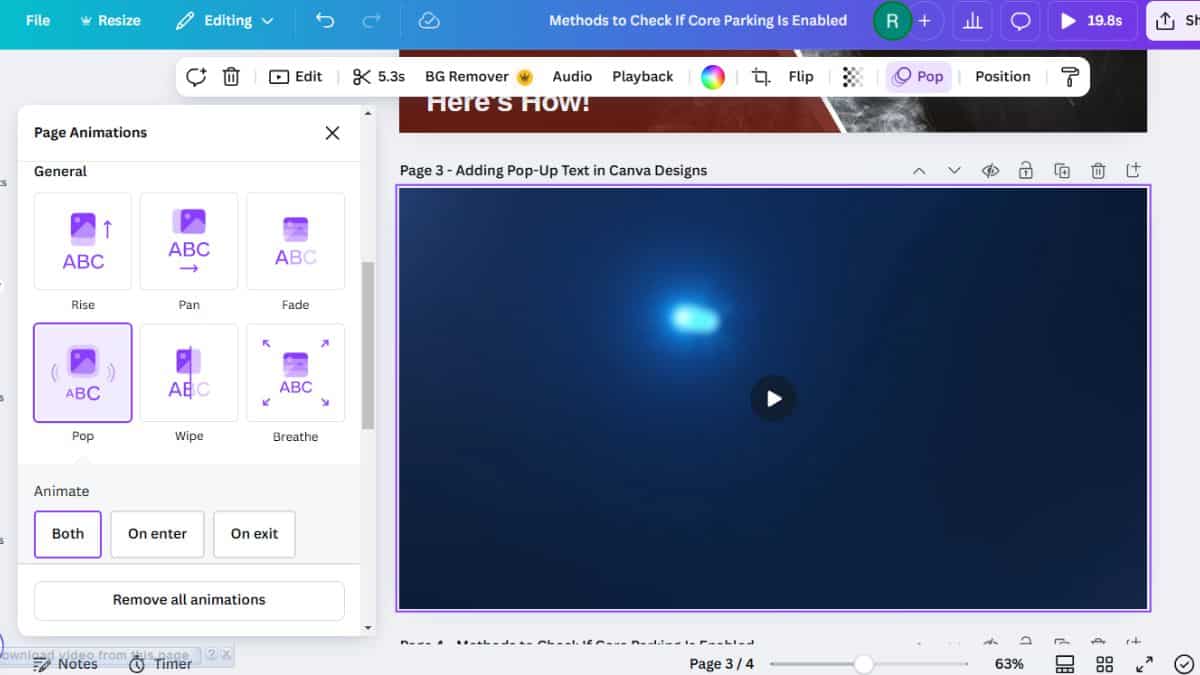Viewport: 1200px width, 675px height.
Task: Click the zoom slider handle
Action: [x=864, y=664]
